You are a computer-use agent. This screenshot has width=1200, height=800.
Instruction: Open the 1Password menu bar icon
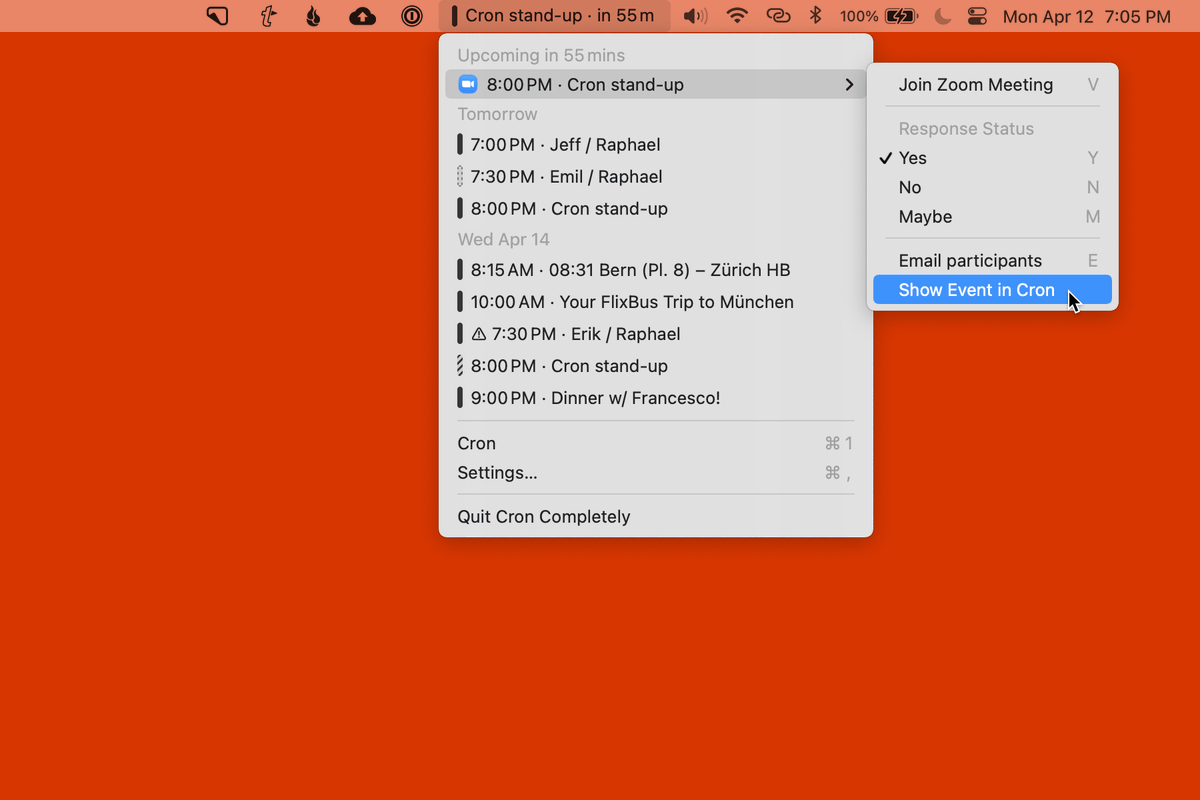(x=411, y=16)
